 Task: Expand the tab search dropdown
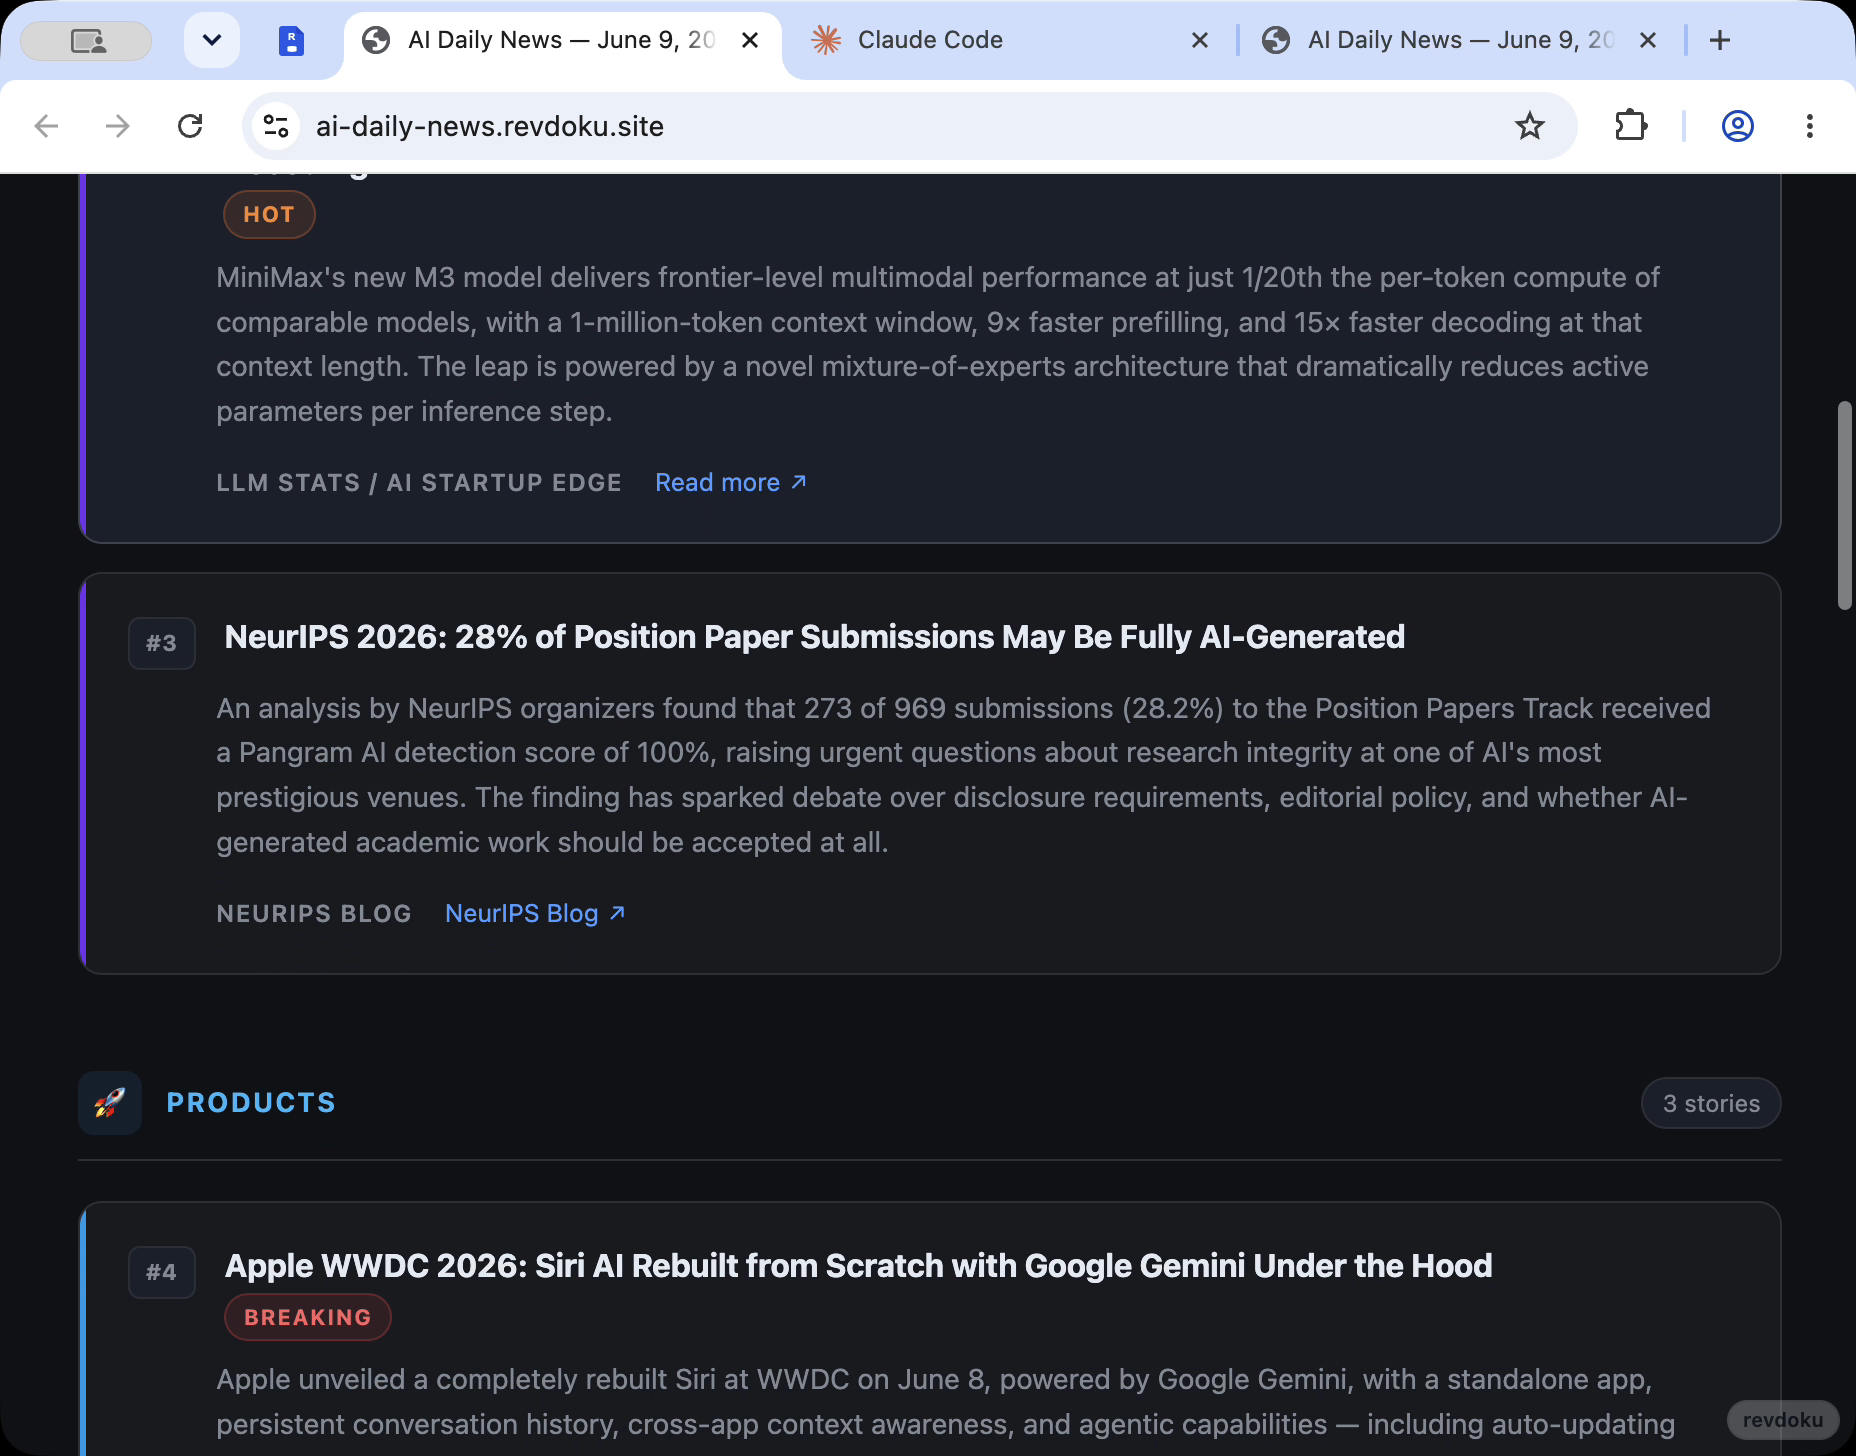pos(212,40)
